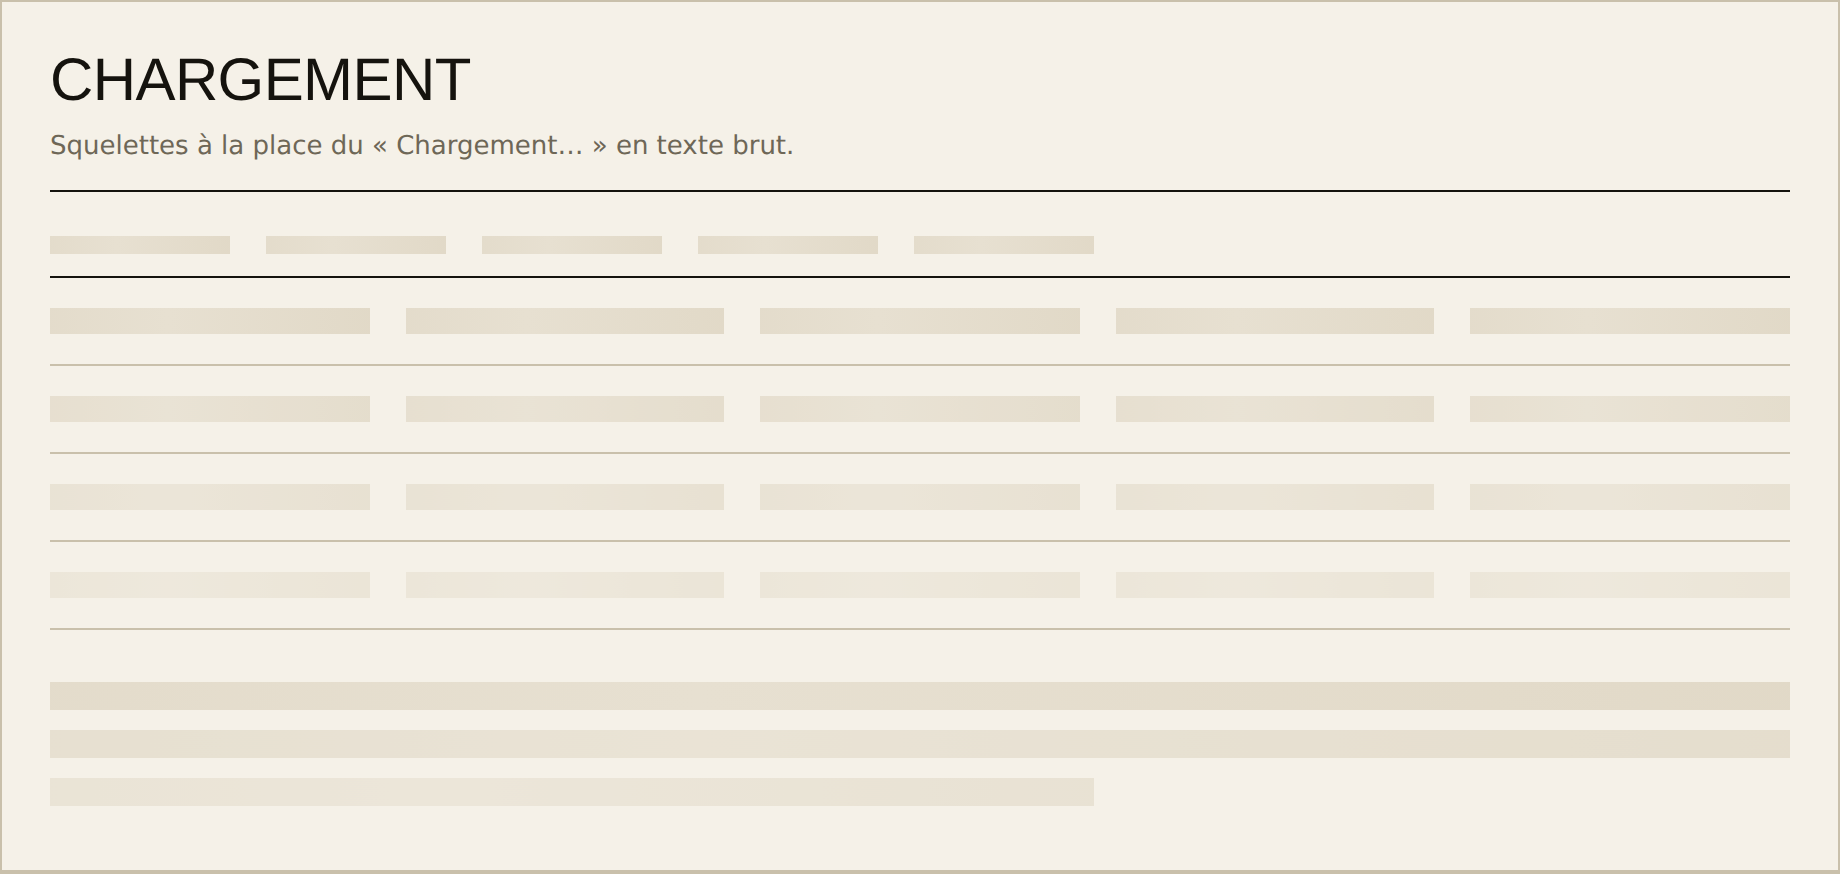The image size is (1840, 874).
Task: Click fourth-row fourth-column skeleton cell
Action: (x=1275, y=585)
